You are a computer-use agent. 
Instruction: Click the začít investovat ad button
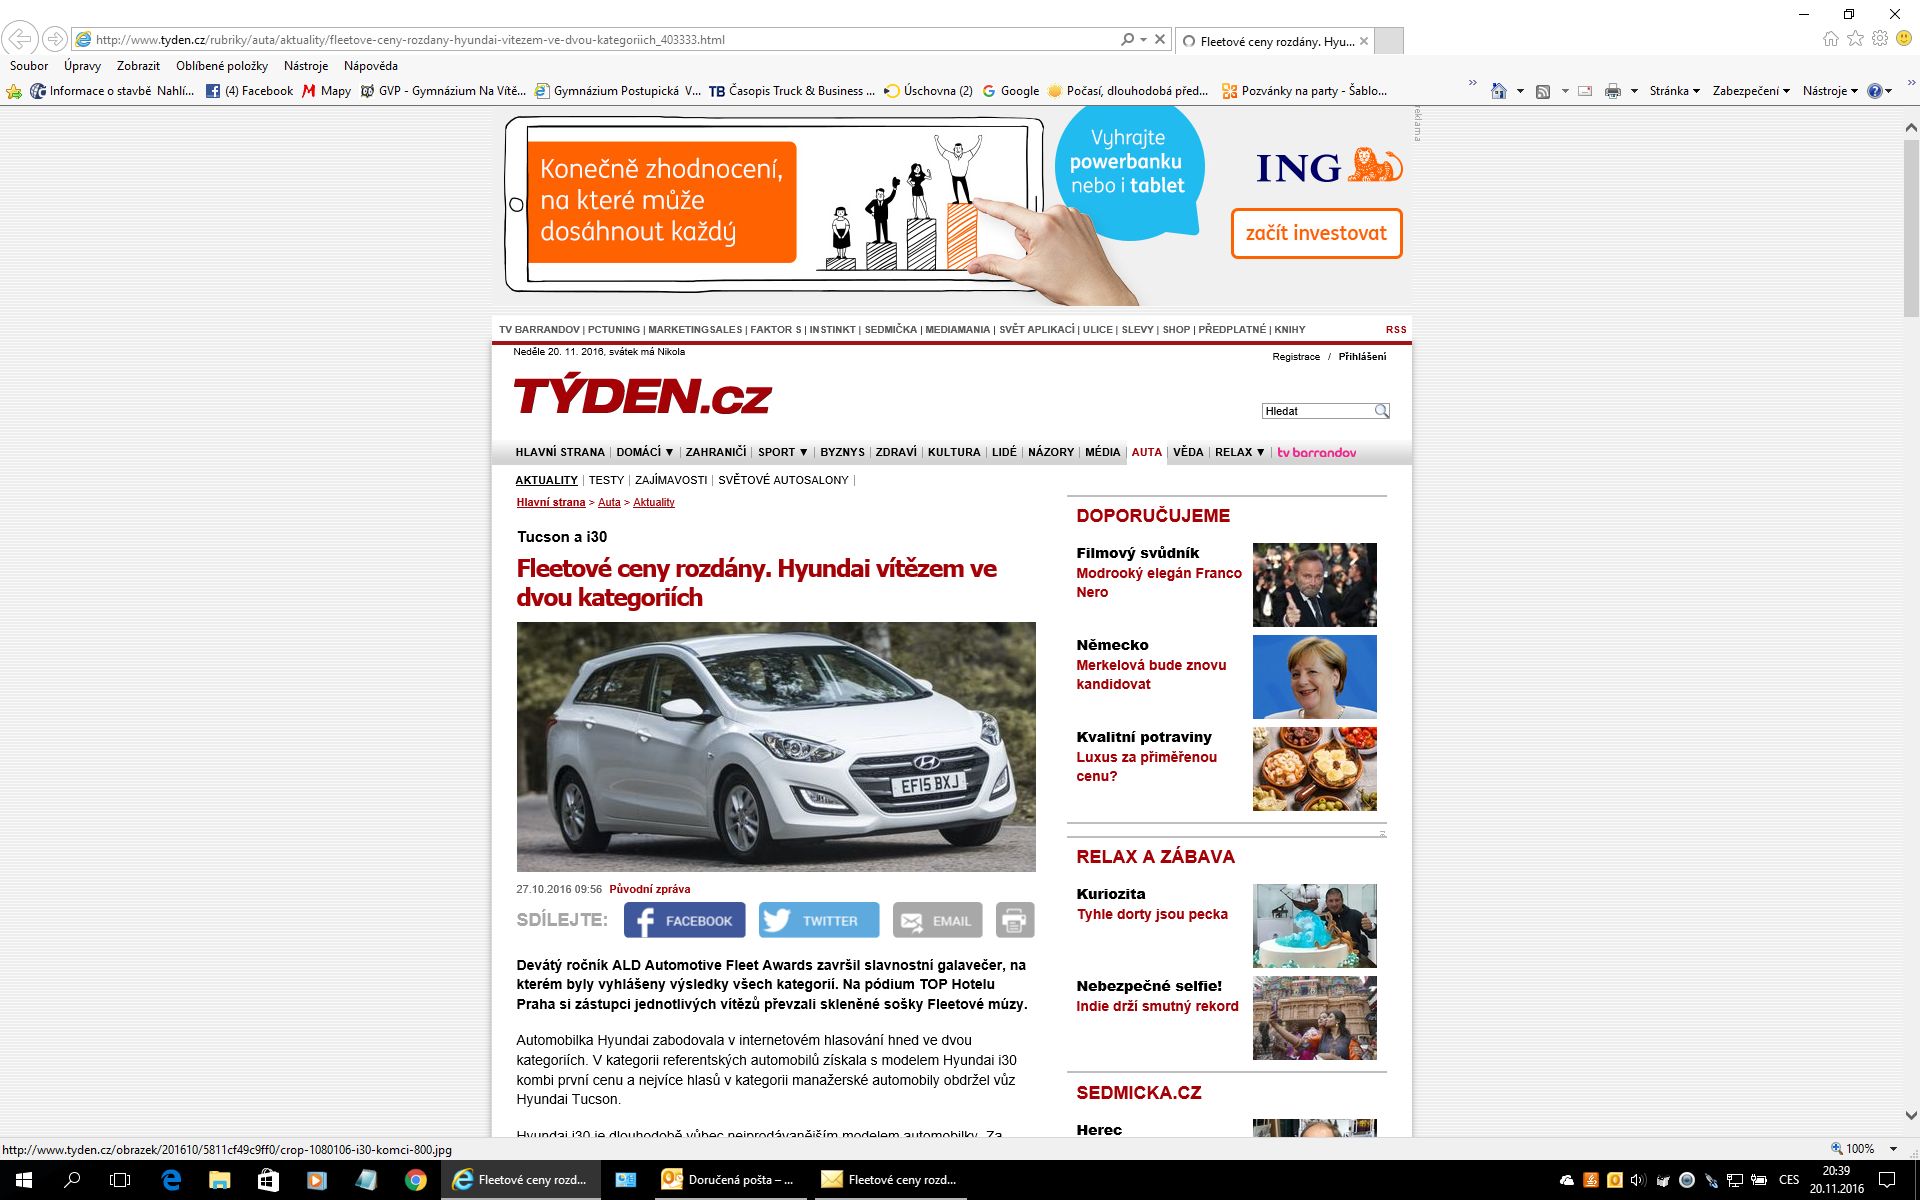[1316, 233]
